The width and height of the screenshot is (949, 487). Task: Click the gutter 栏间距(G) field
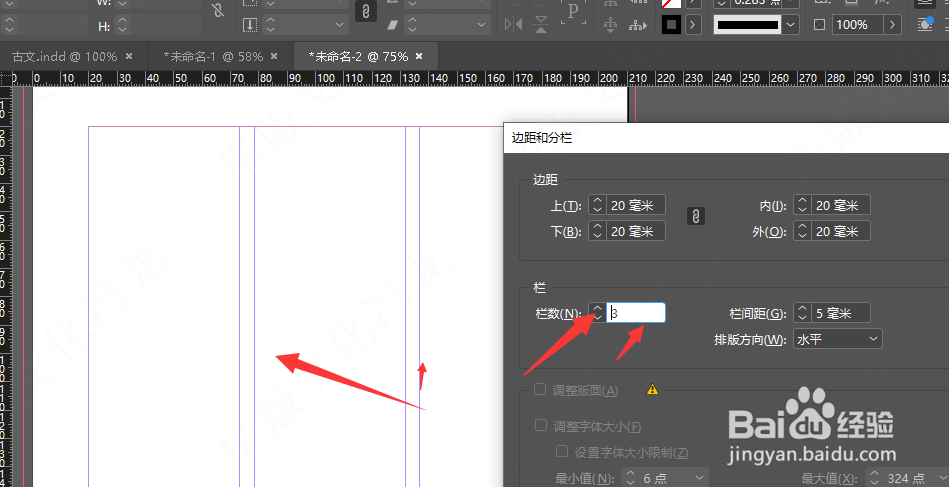click(x=841, y=313)
